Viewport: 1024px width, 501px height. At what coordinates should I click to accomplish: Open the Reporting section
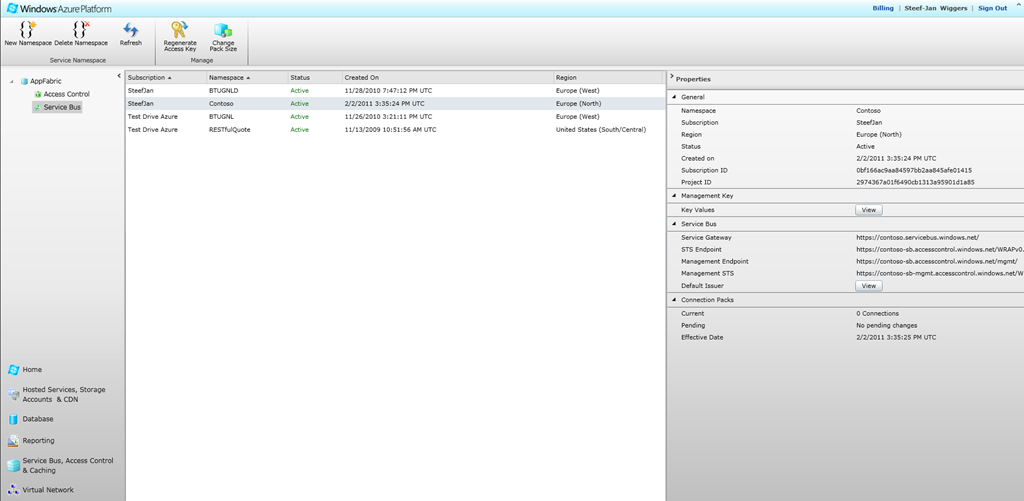pyautogui.click(x=39, y=441)
